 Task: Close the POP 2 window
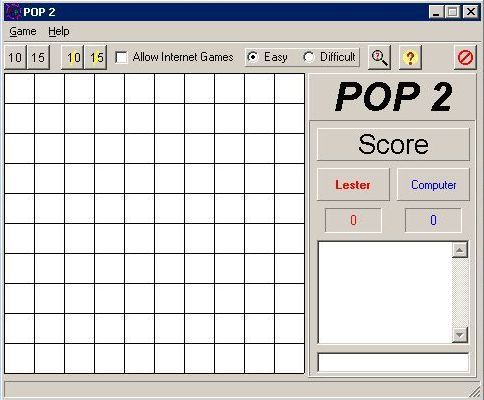click(471, 12)
